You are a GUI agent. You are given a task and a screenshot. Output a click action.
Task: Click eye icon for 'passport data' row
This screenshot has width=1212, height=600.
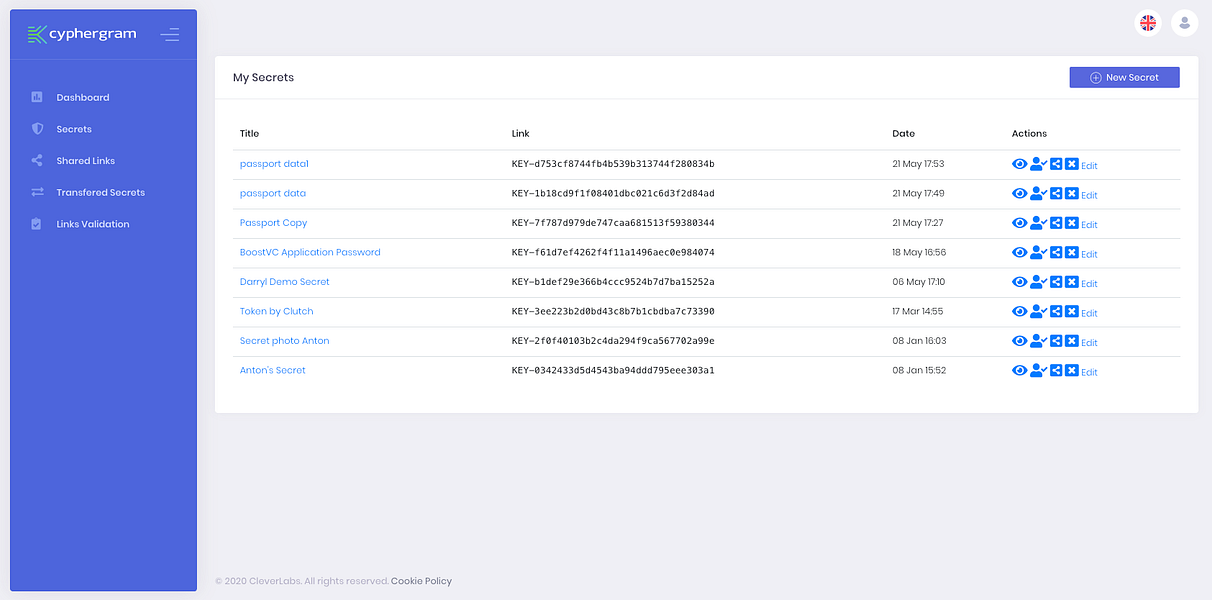click(1019, 193)
